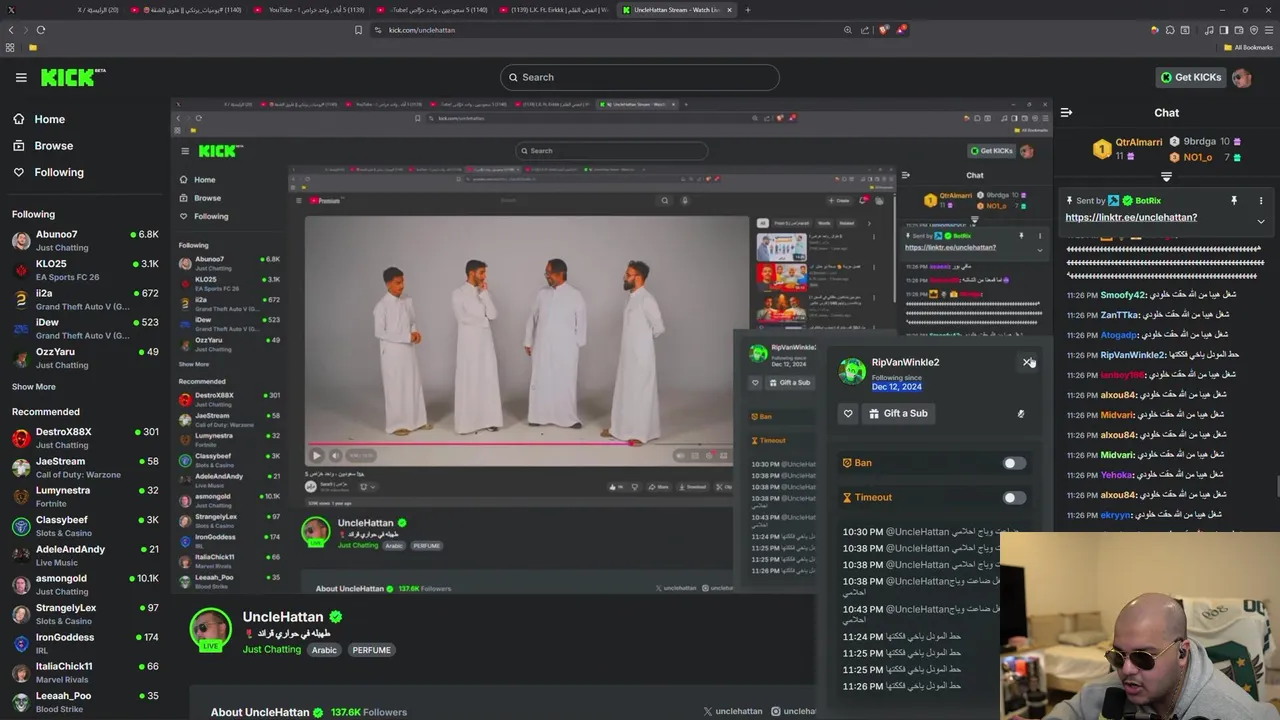Image resolution: width=1280 pixels, height=720 pixels.
Task: Reload the page with browser refresh icon
Action: click(41, 30)
